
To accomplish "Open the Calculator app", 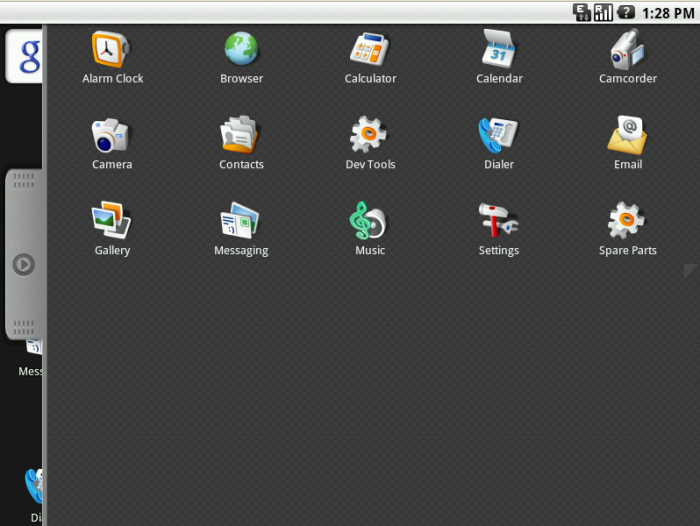I will [370, 57].
